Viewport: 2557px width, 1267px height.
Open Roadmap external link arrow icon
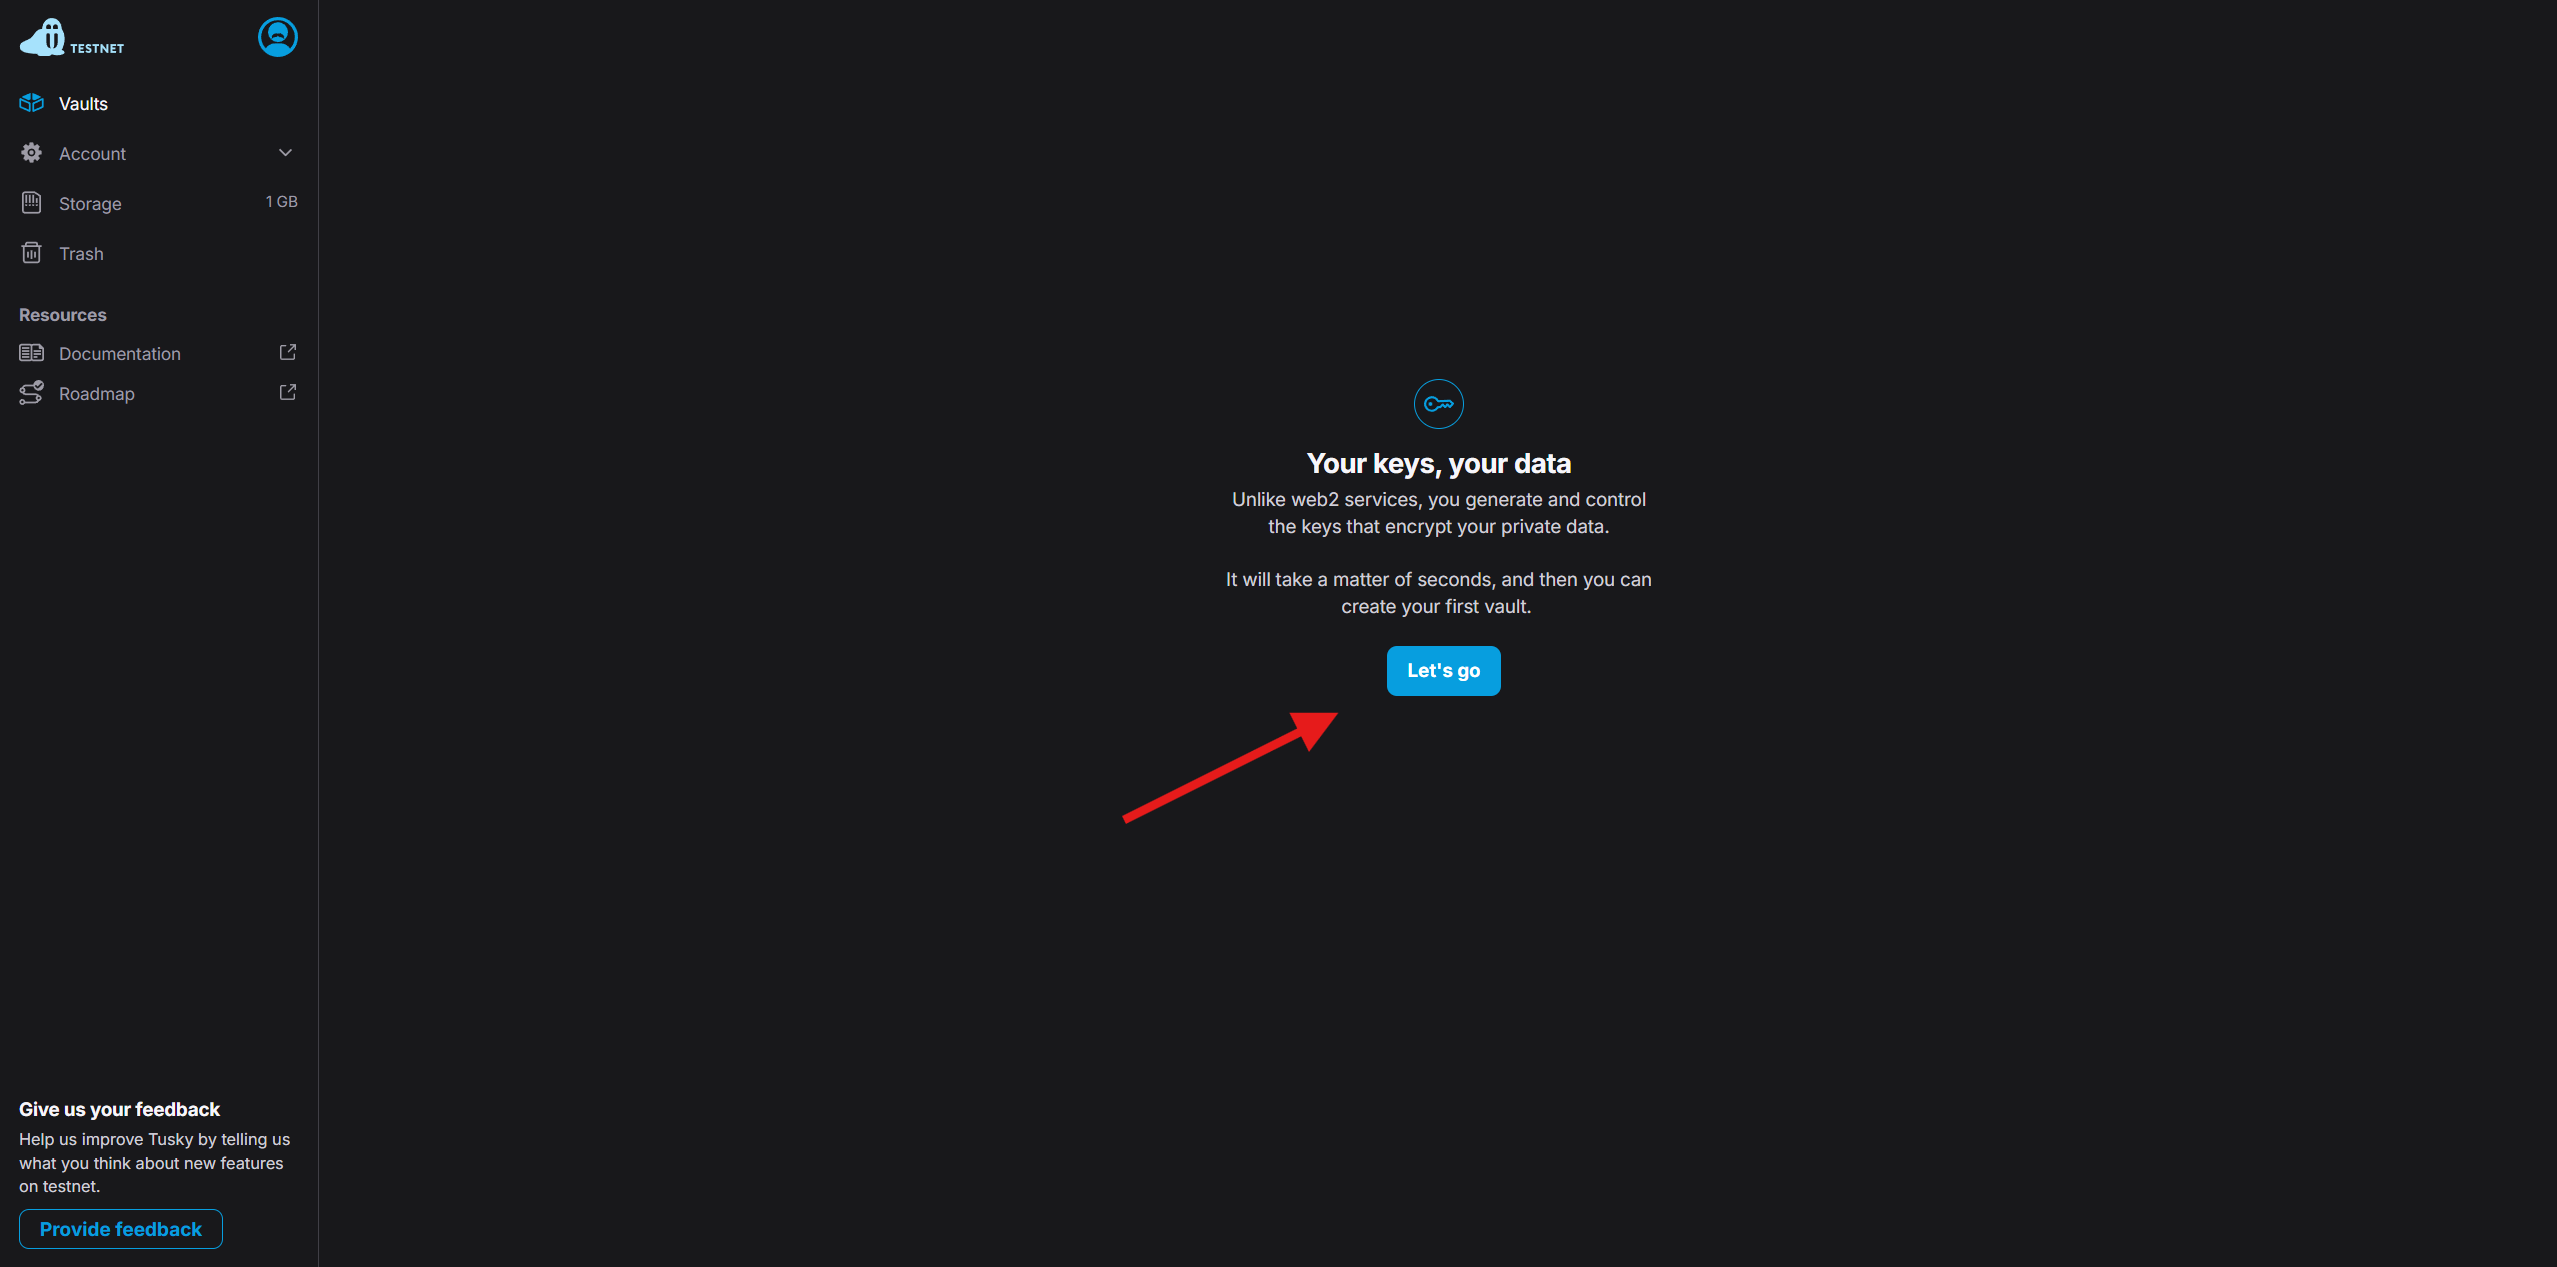pyautogui.click(x=288, y=392)
